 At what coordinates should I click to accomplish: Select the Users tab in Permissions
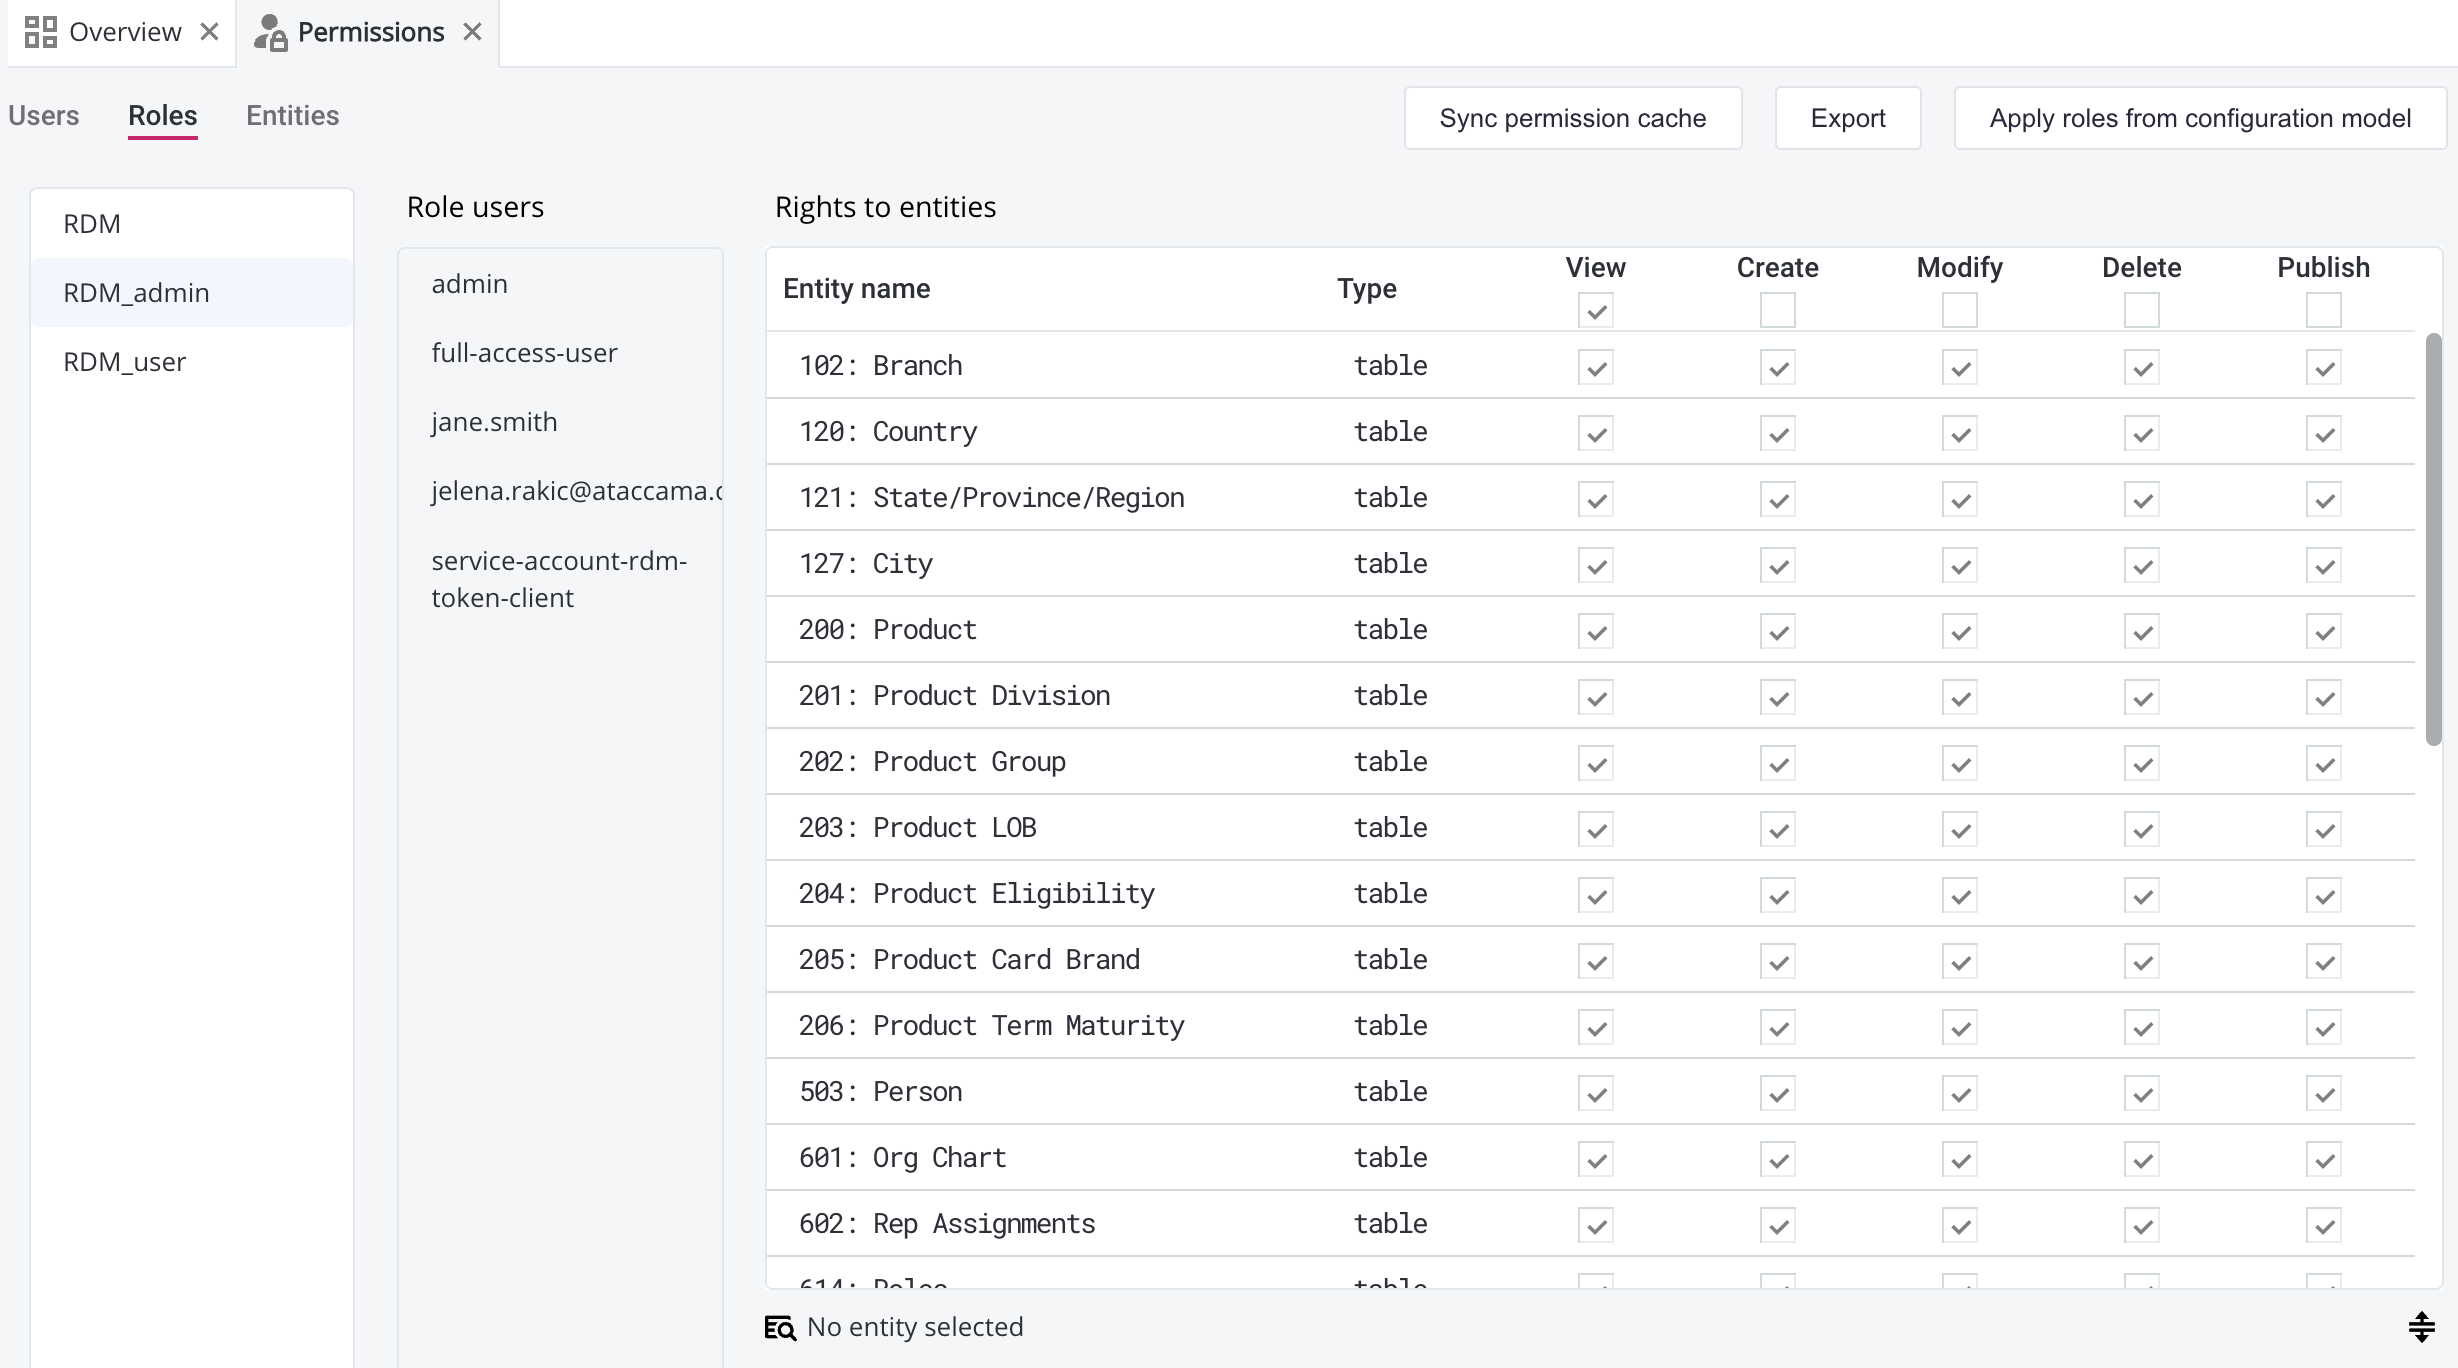click(44, 115)
